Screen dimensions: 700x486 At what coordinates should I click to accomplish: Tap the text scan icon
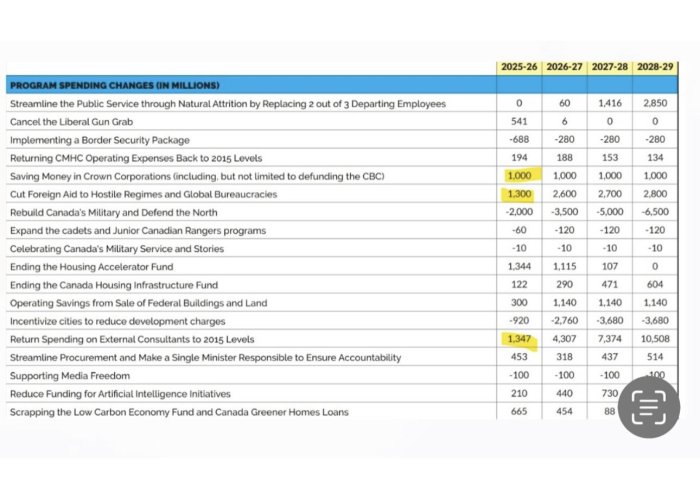pos(648,408)
